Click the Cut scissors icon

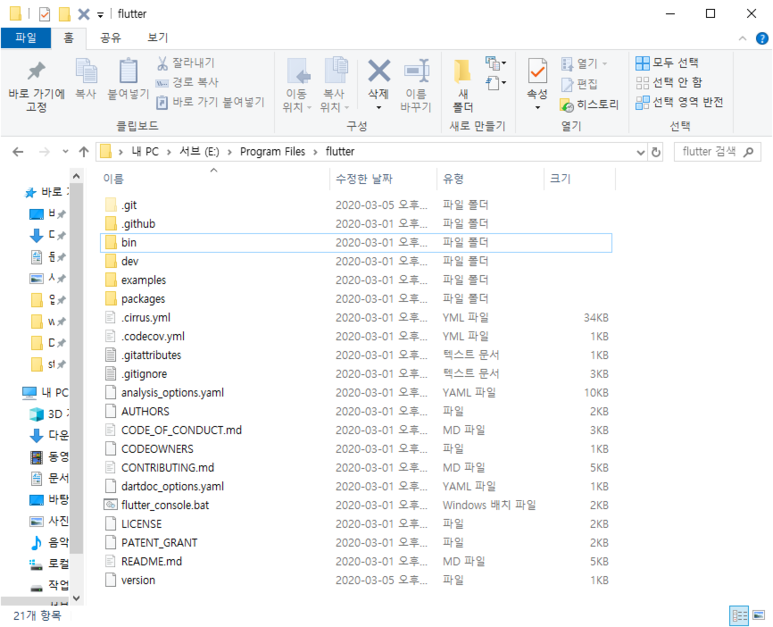162,63
